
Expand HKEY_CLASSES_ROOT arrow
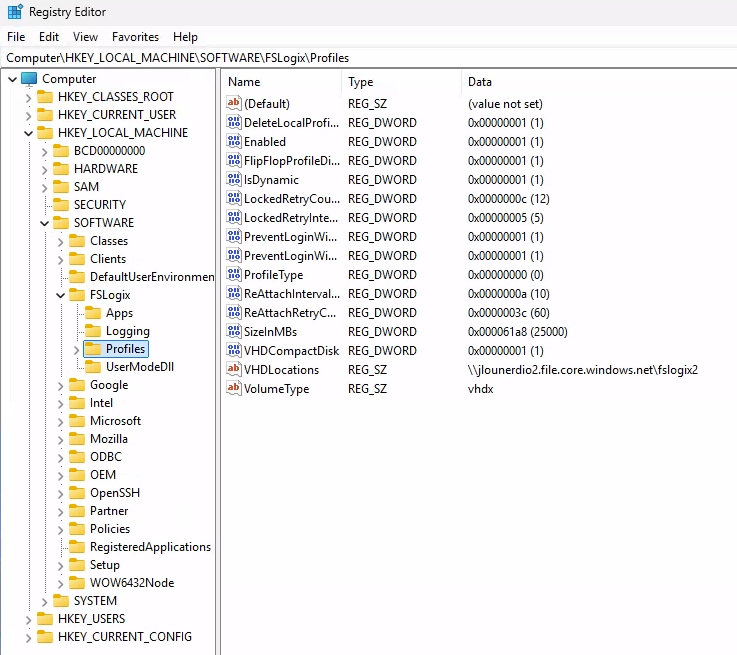(x=28, y=98)
